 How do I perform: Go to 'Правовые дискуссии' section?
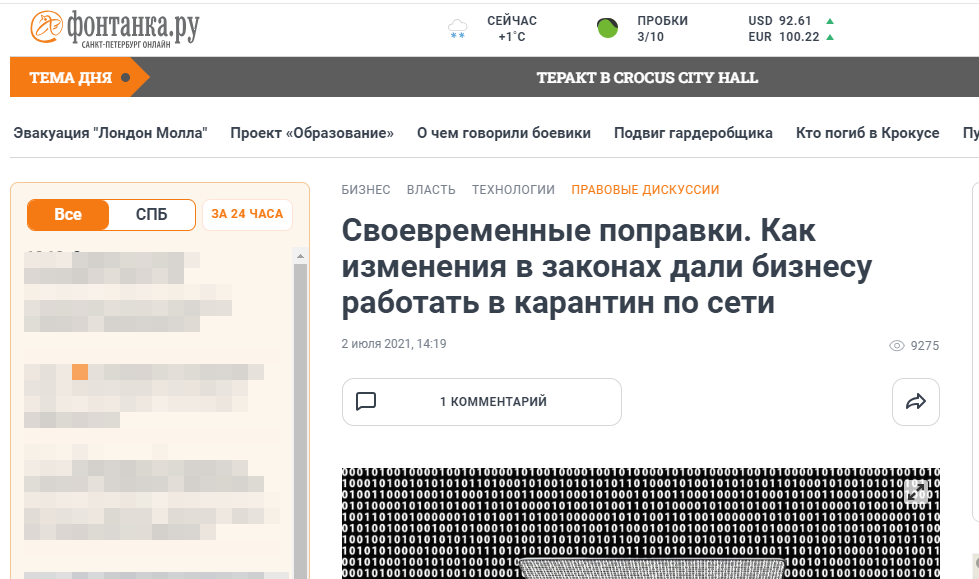click(x=646, y=190)
